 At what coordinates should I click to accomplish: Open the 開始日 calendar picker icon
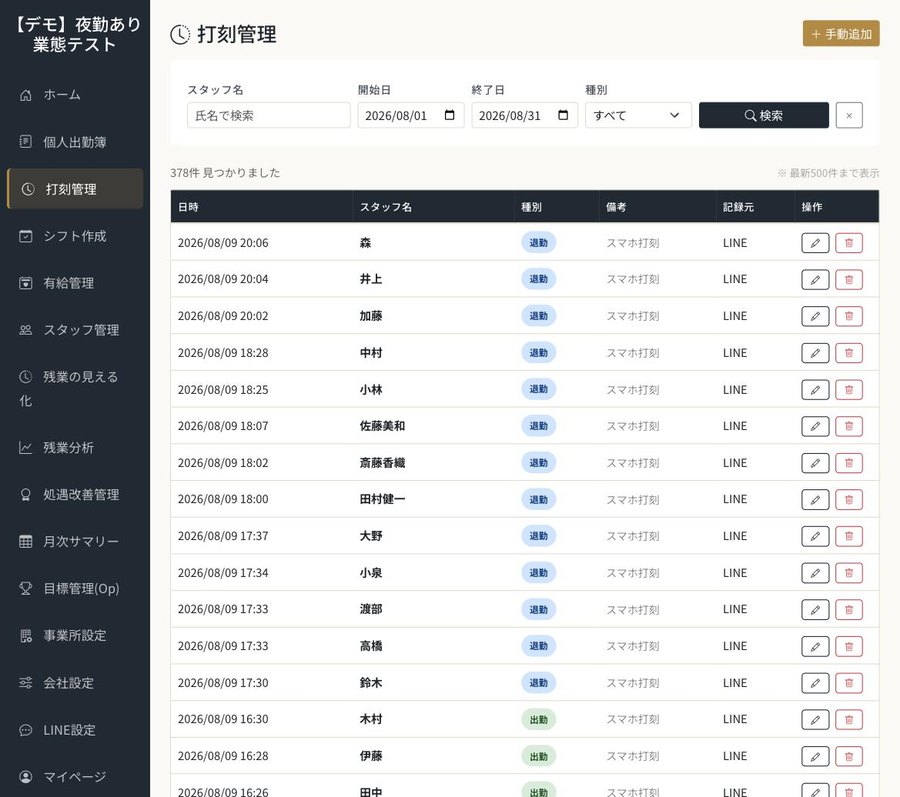449,115
